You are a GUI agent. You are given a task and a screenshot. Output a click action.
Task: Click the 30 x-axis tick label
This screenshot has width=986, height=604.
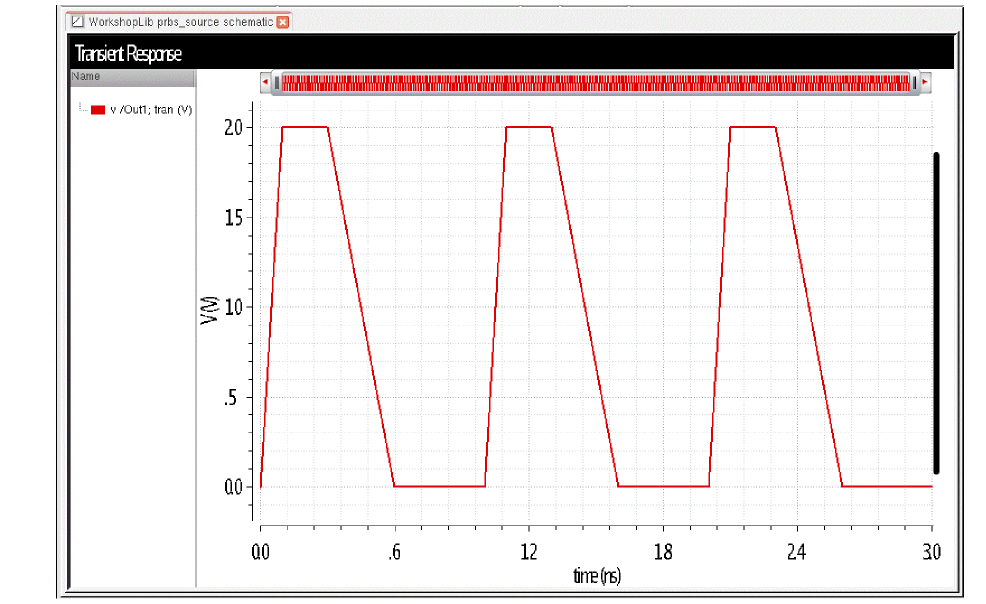click(x=931, y=552)
